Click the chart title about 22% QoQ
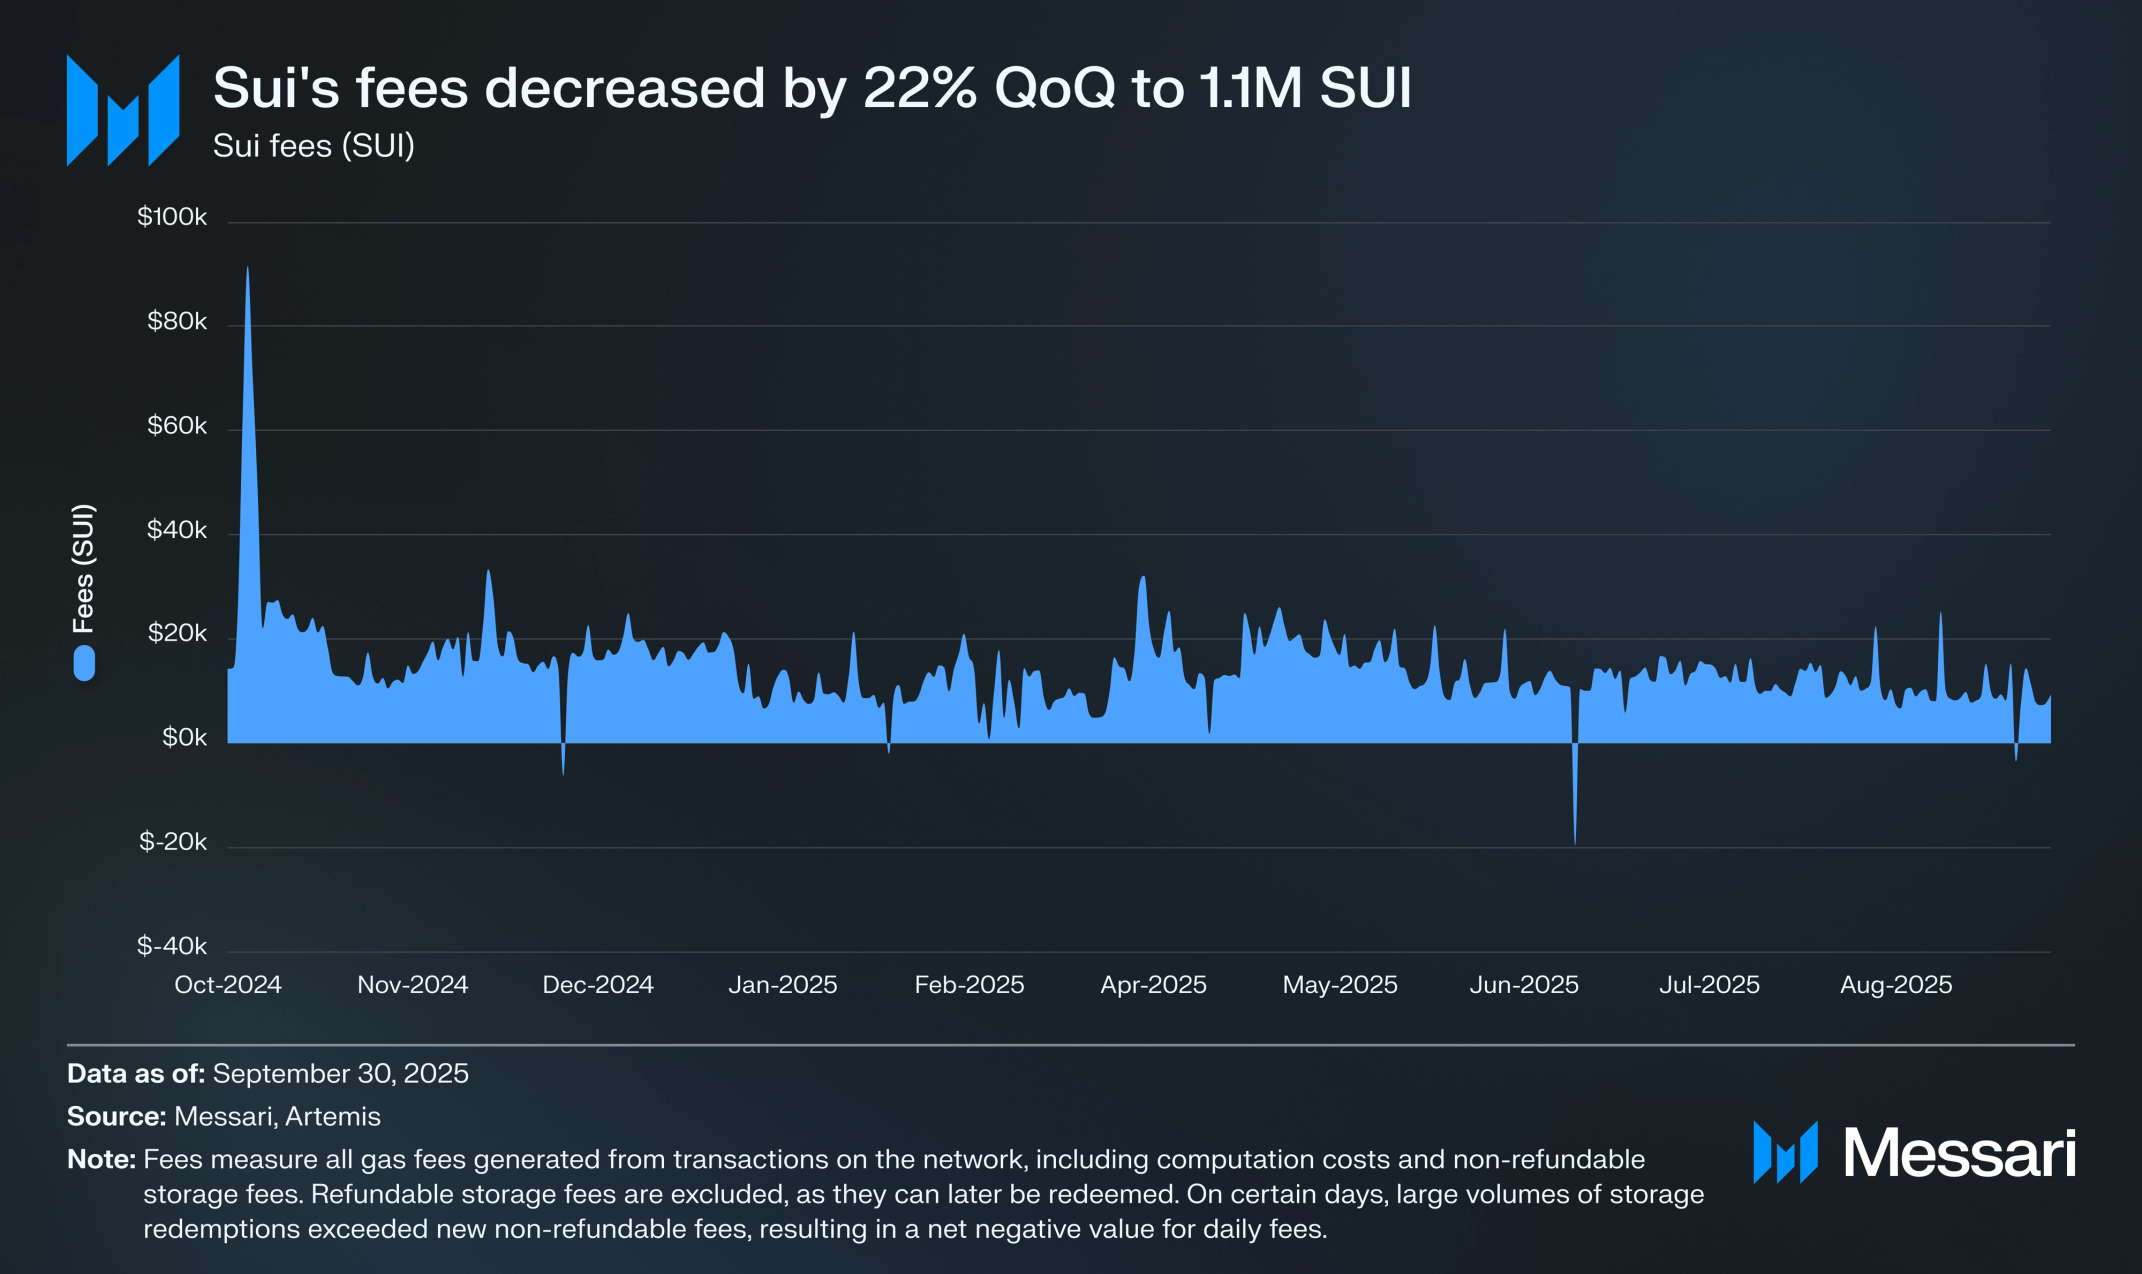This screenshot has height=1274, width=2142. [812, 88]
